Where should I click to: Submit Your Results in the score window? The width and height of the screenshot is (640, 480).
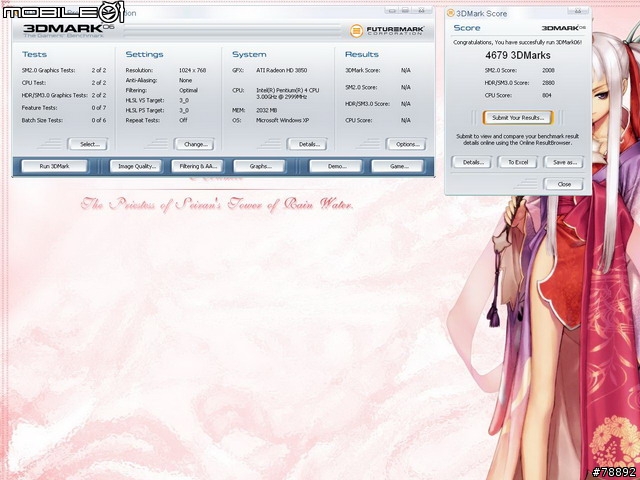(x=518, y=118)
